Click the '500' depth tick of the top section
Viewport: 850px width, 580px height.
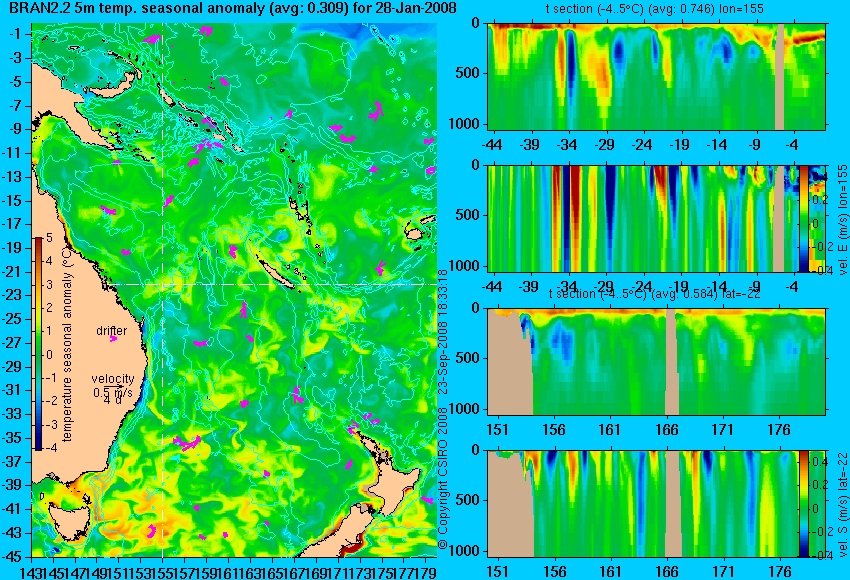[468, 73]
